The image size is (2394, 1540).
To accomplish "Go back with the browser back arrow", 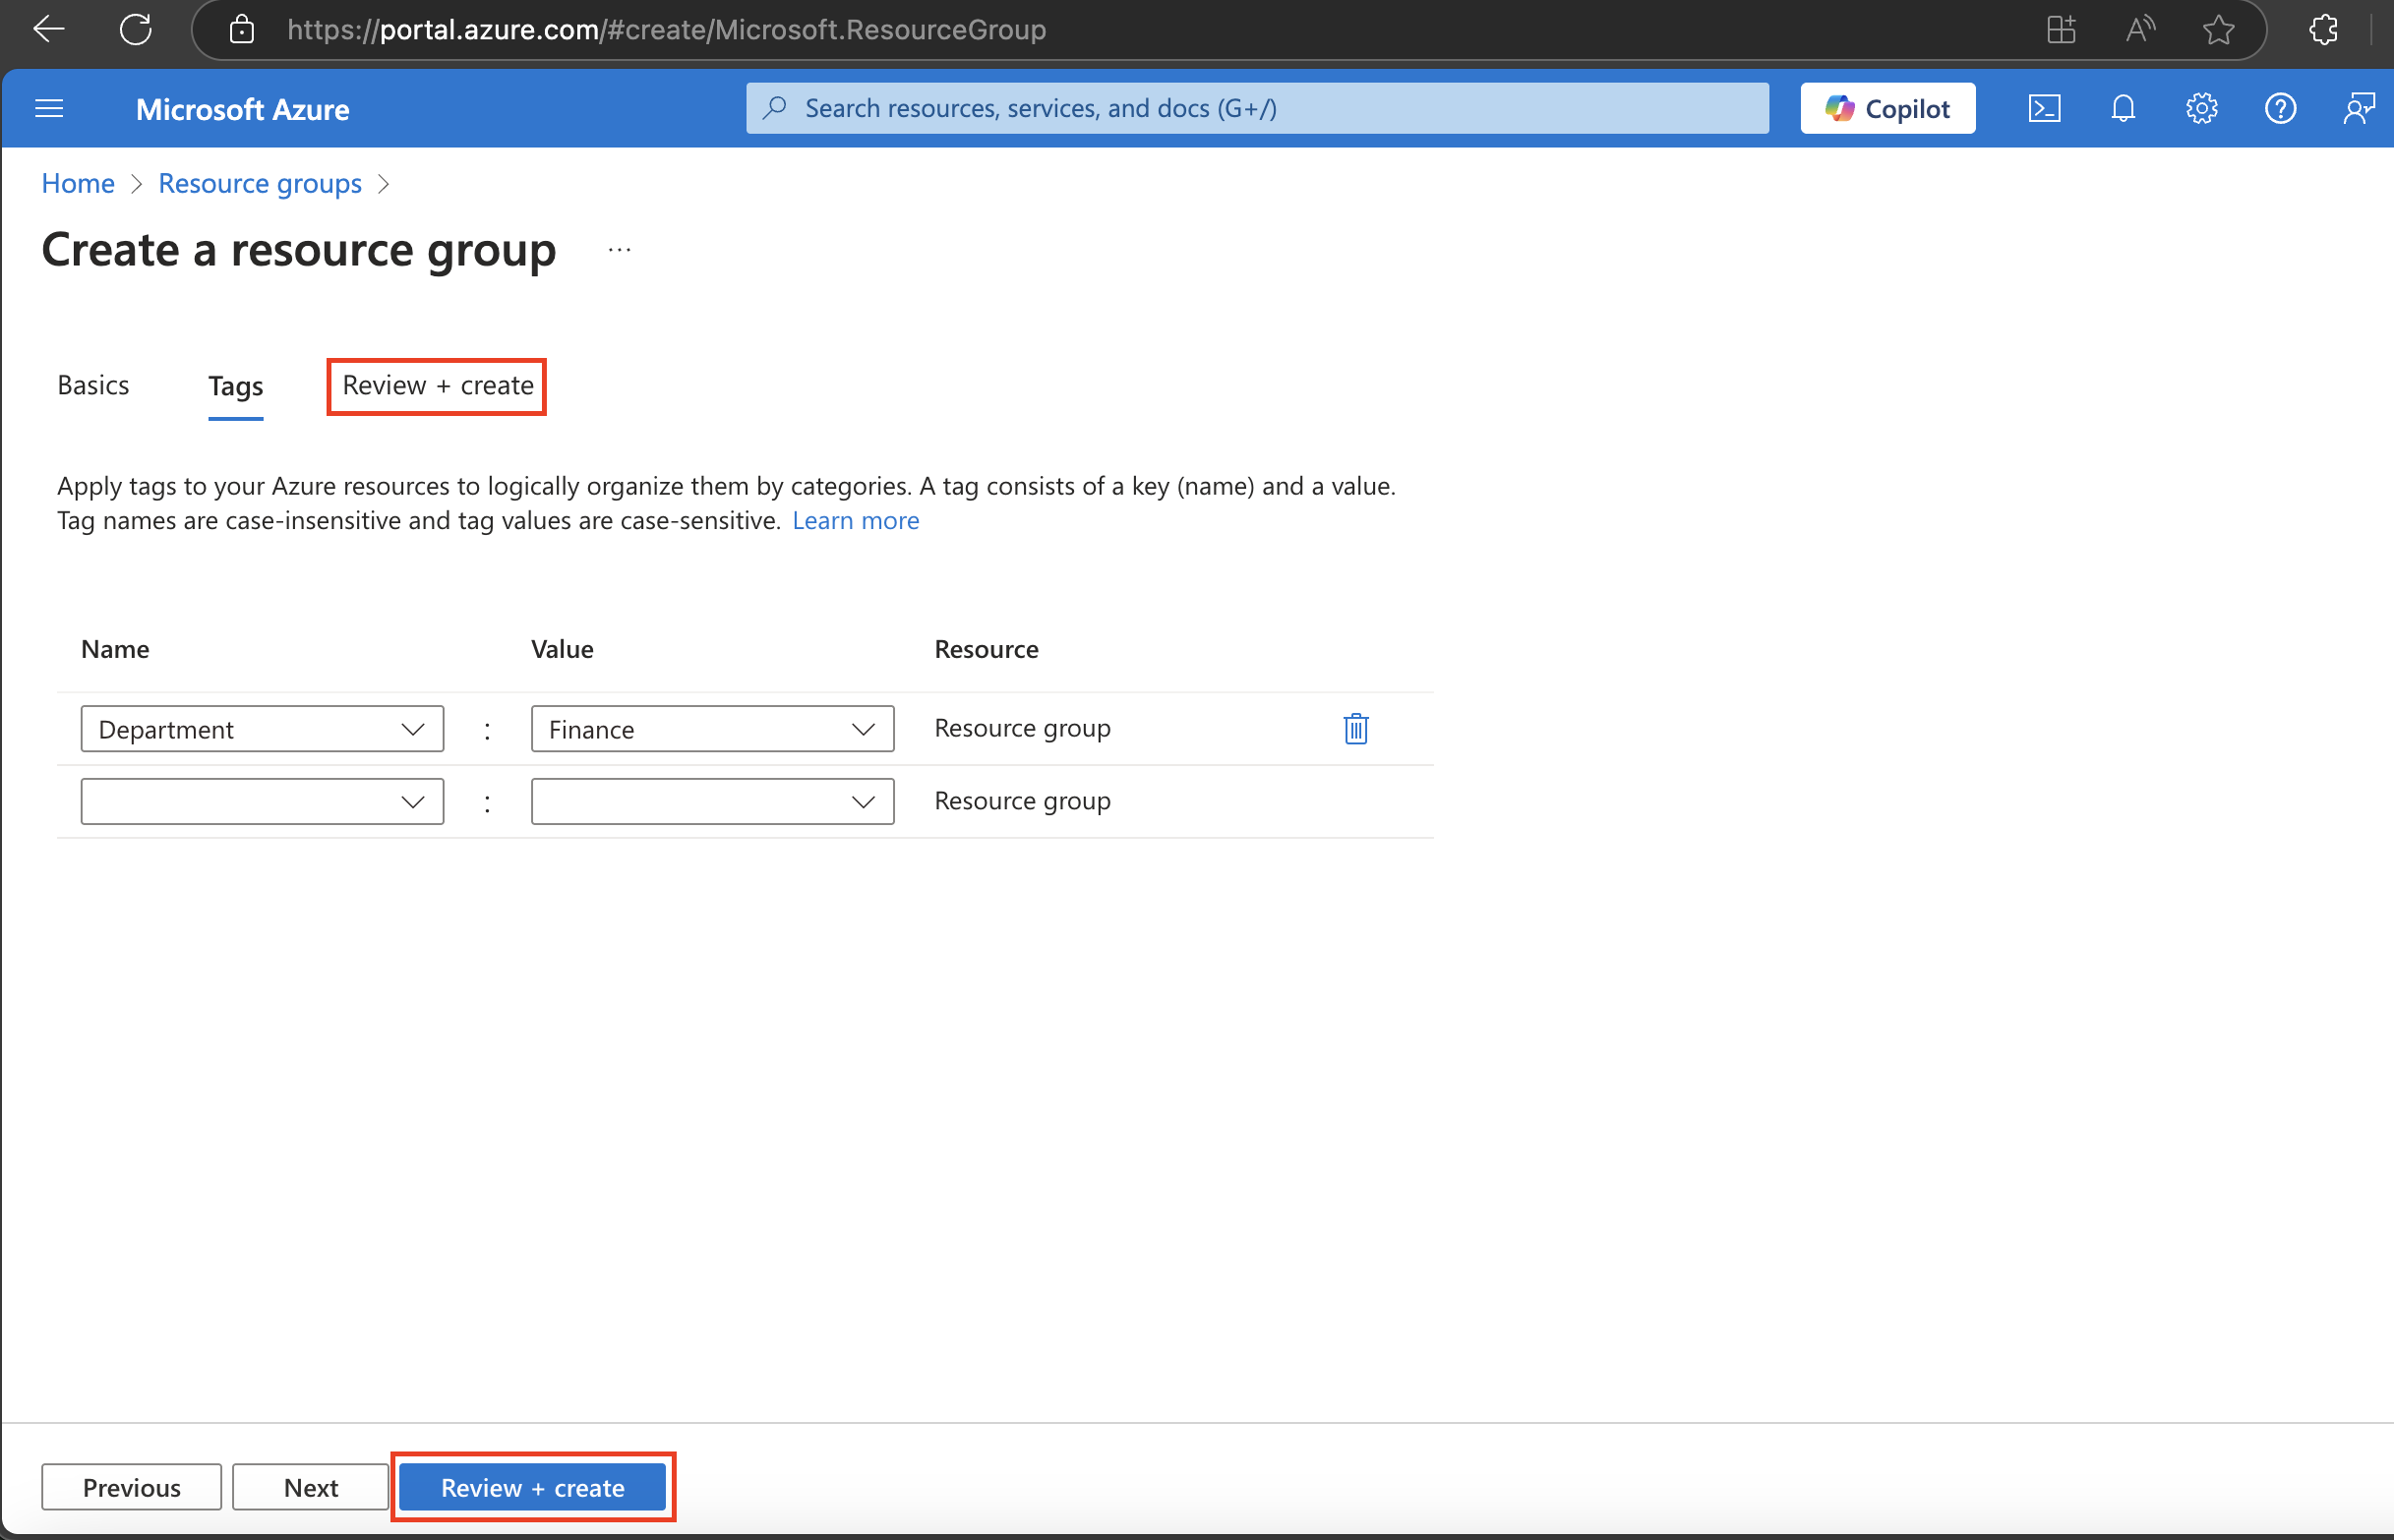I will [x=48, y=29].
